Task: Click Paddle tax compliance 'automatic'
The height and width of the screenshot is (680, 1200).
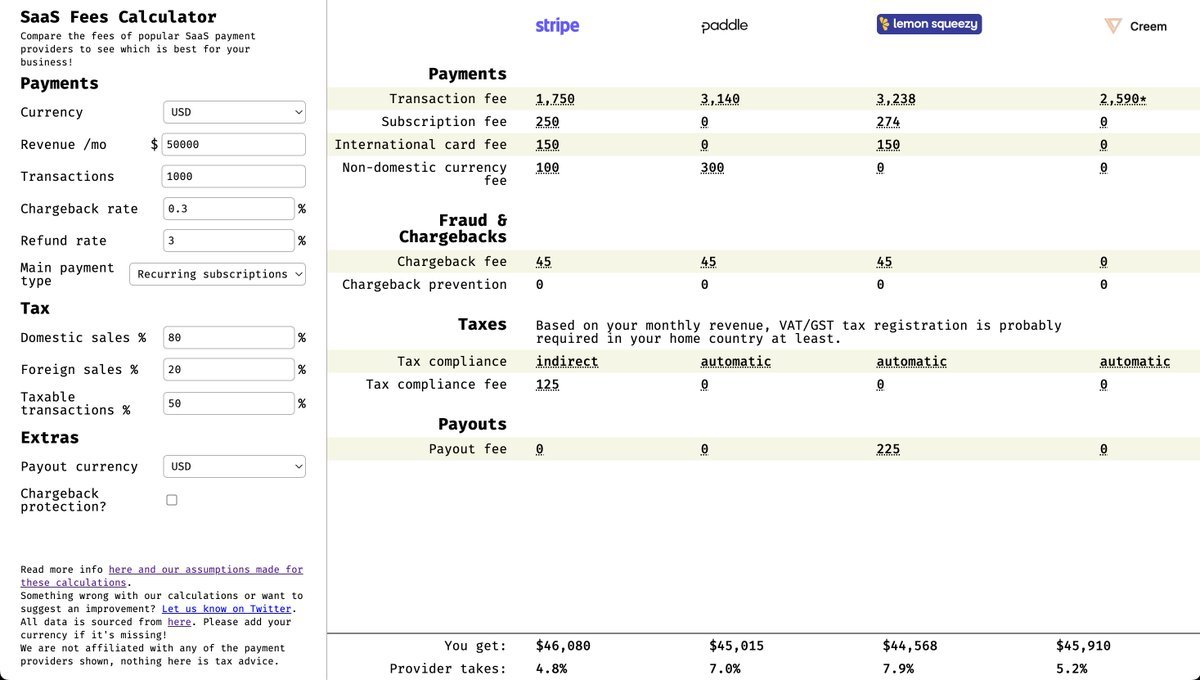Action: pyautogui.click(x=736, y=362)
